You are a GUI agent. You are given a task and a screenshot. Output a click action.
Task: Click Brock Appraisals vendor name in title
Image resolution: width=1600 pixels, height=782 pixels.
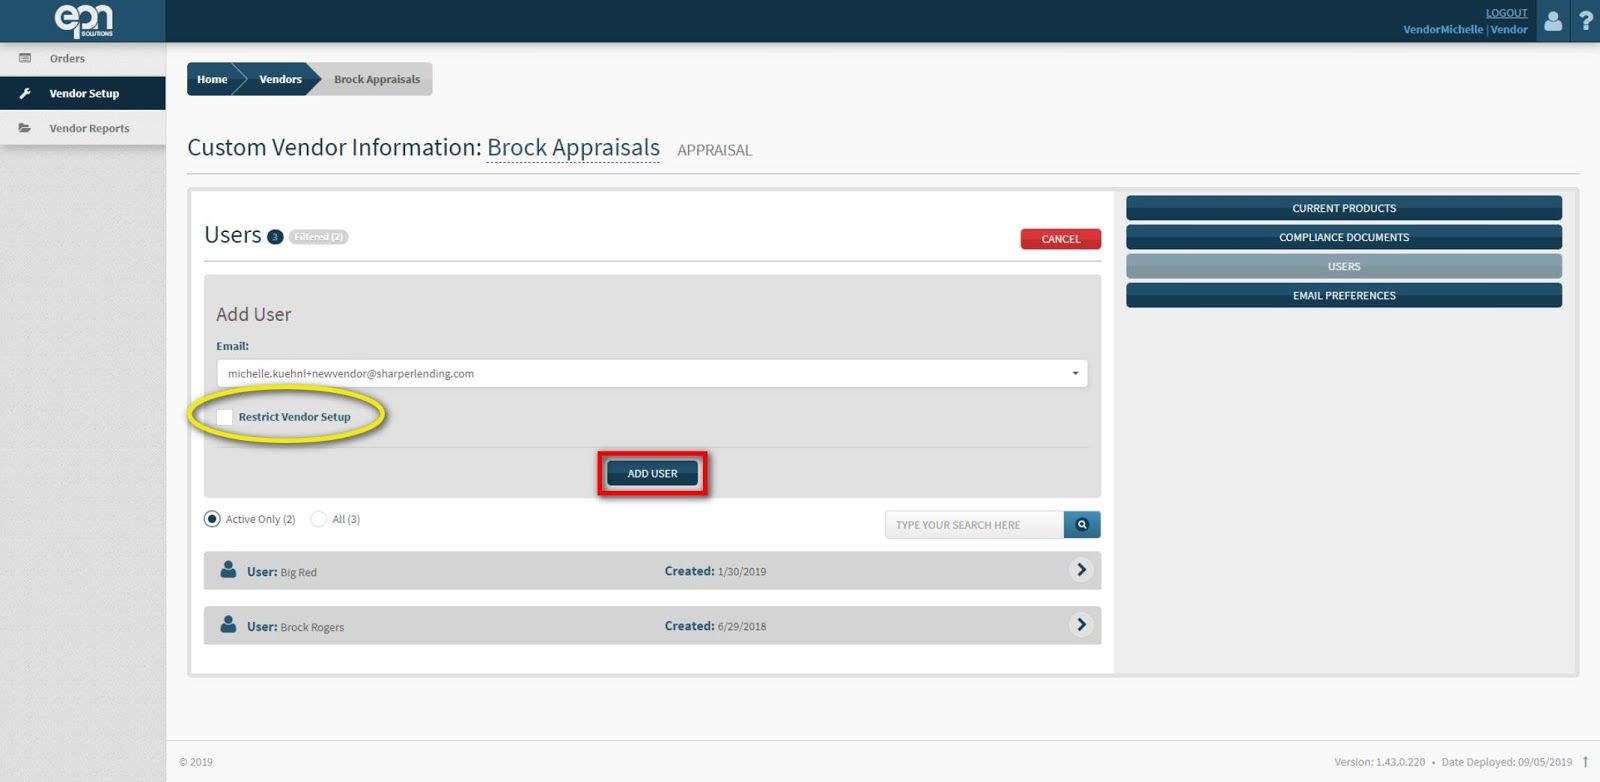[x=573, y=147]
